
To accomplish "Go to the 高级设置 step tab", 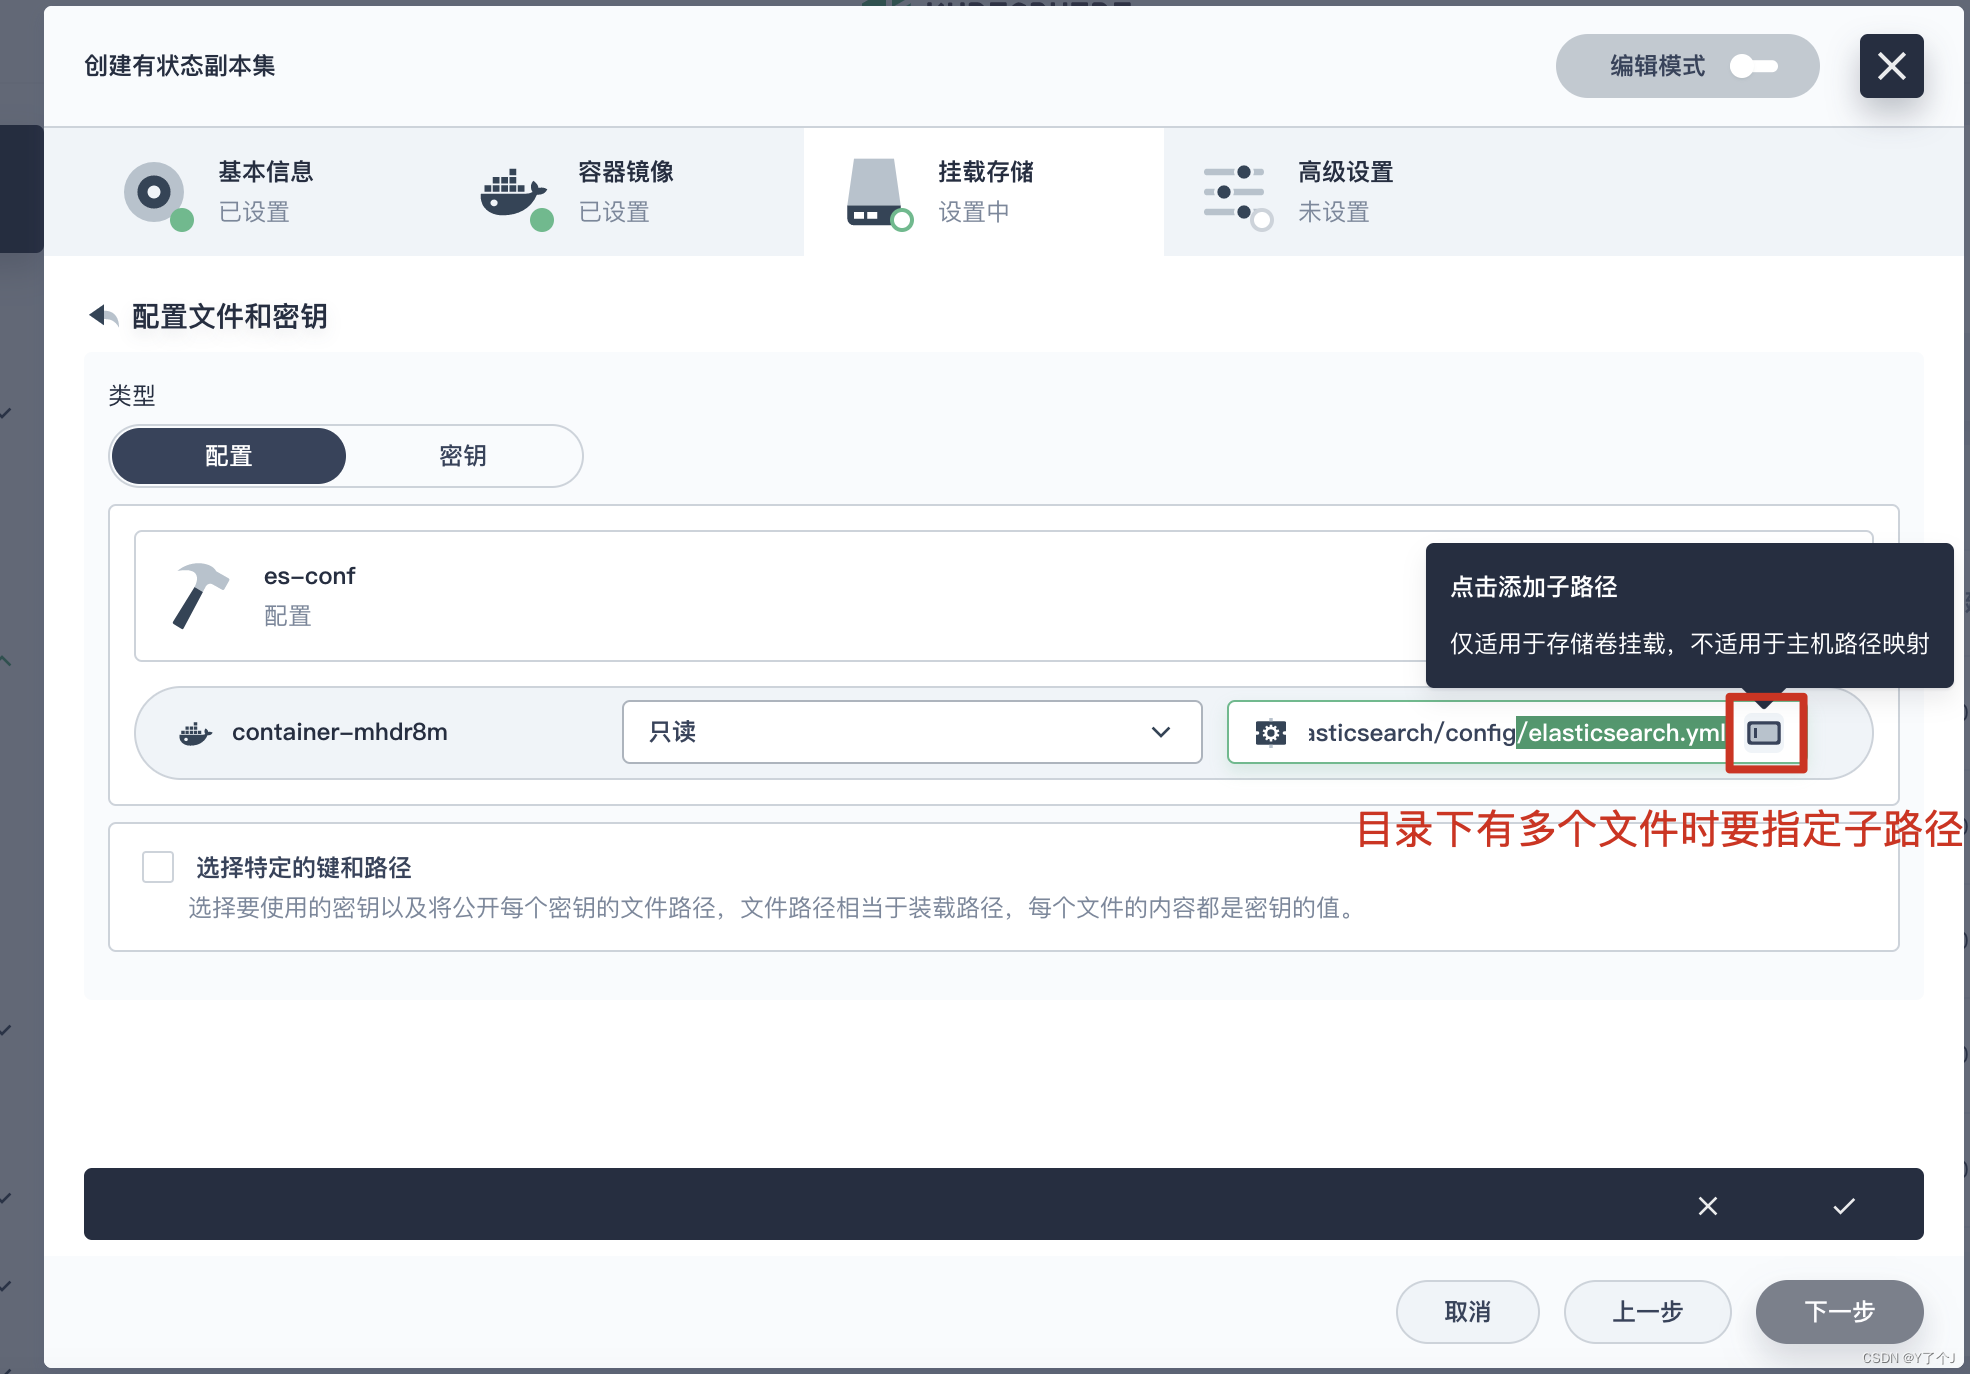I will (x=1344, y=192).
